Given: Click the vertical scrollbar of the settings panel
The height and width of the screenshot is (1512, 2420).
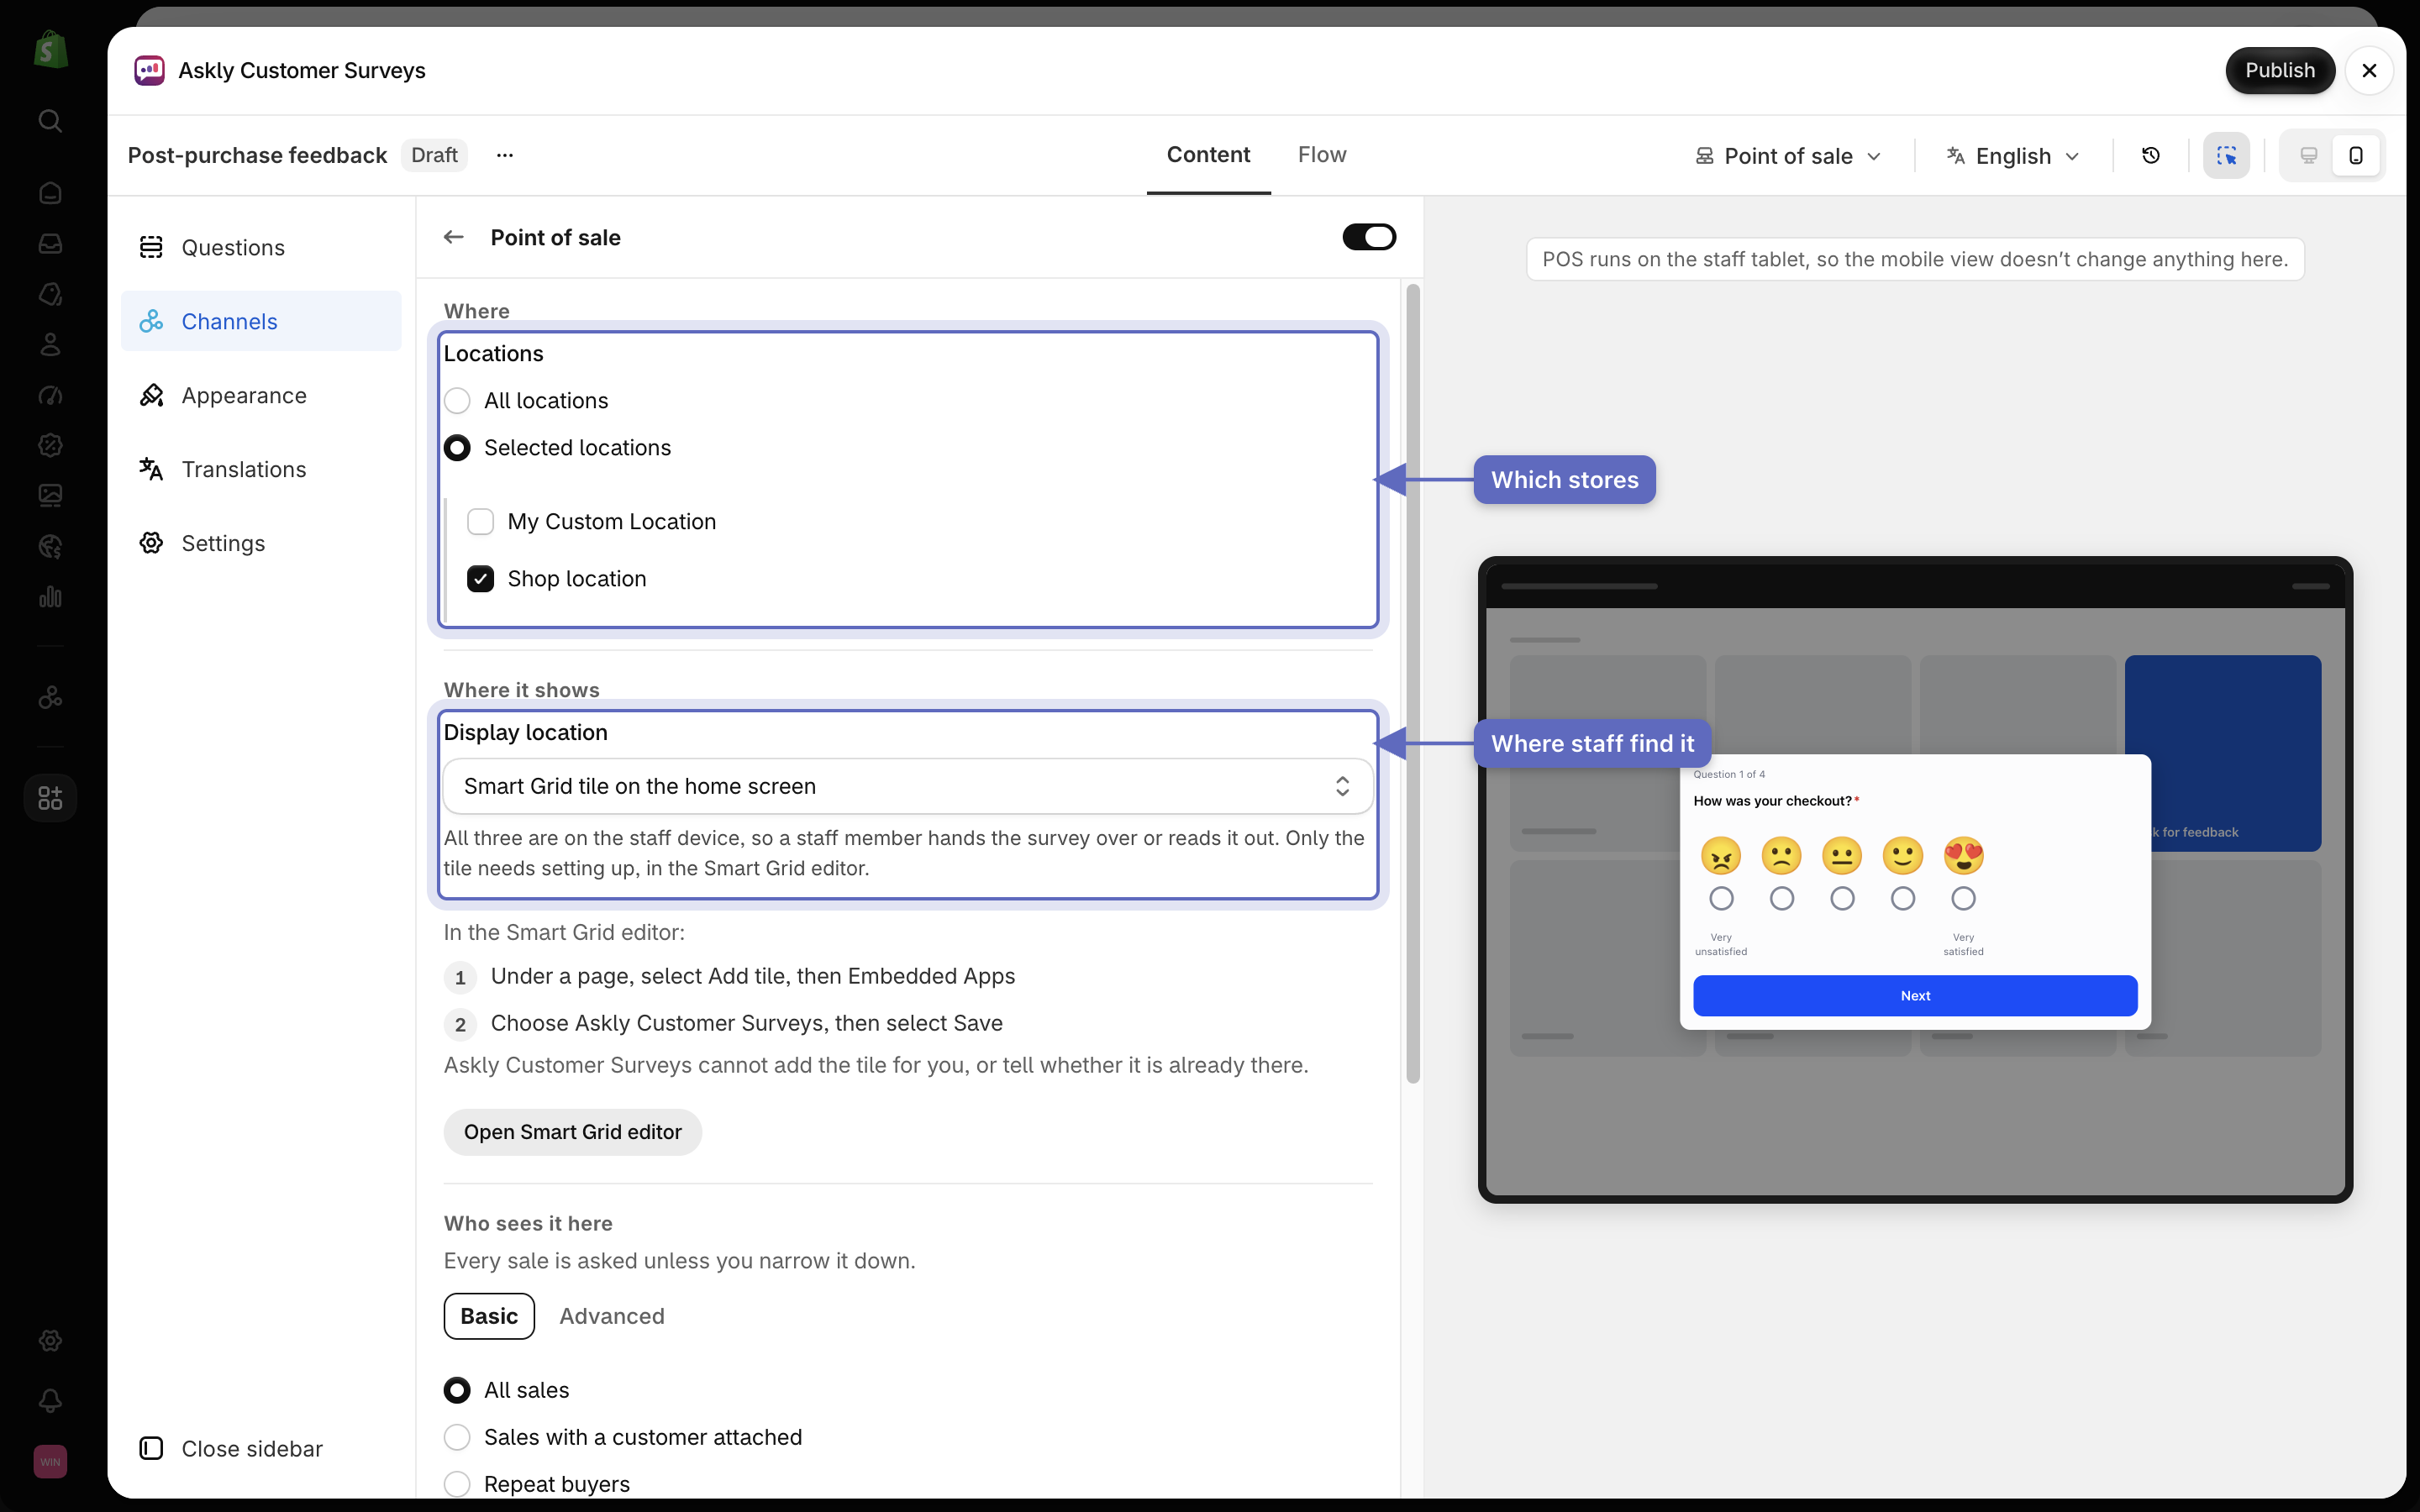Looking at the screenshot, I should coord(1413,684).
